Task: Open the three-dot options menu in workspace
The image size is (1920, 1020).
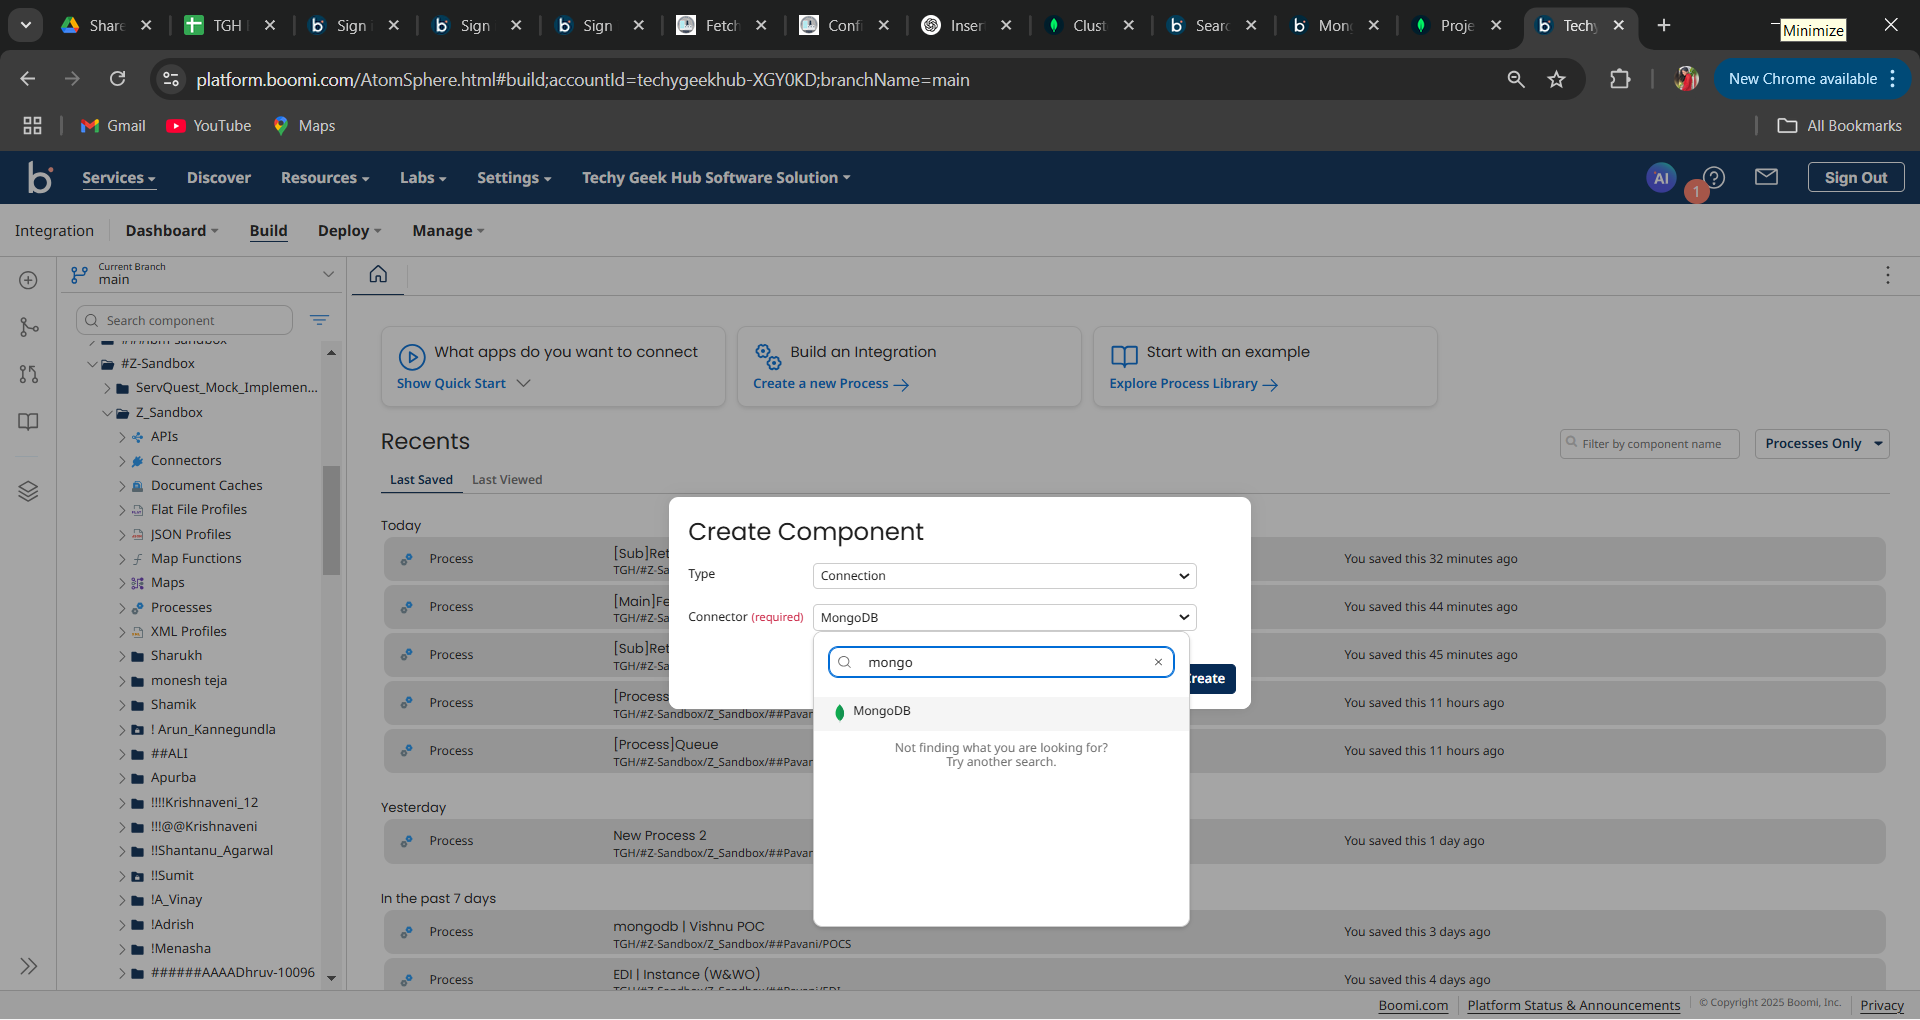Action: [x=1887, y=275]
